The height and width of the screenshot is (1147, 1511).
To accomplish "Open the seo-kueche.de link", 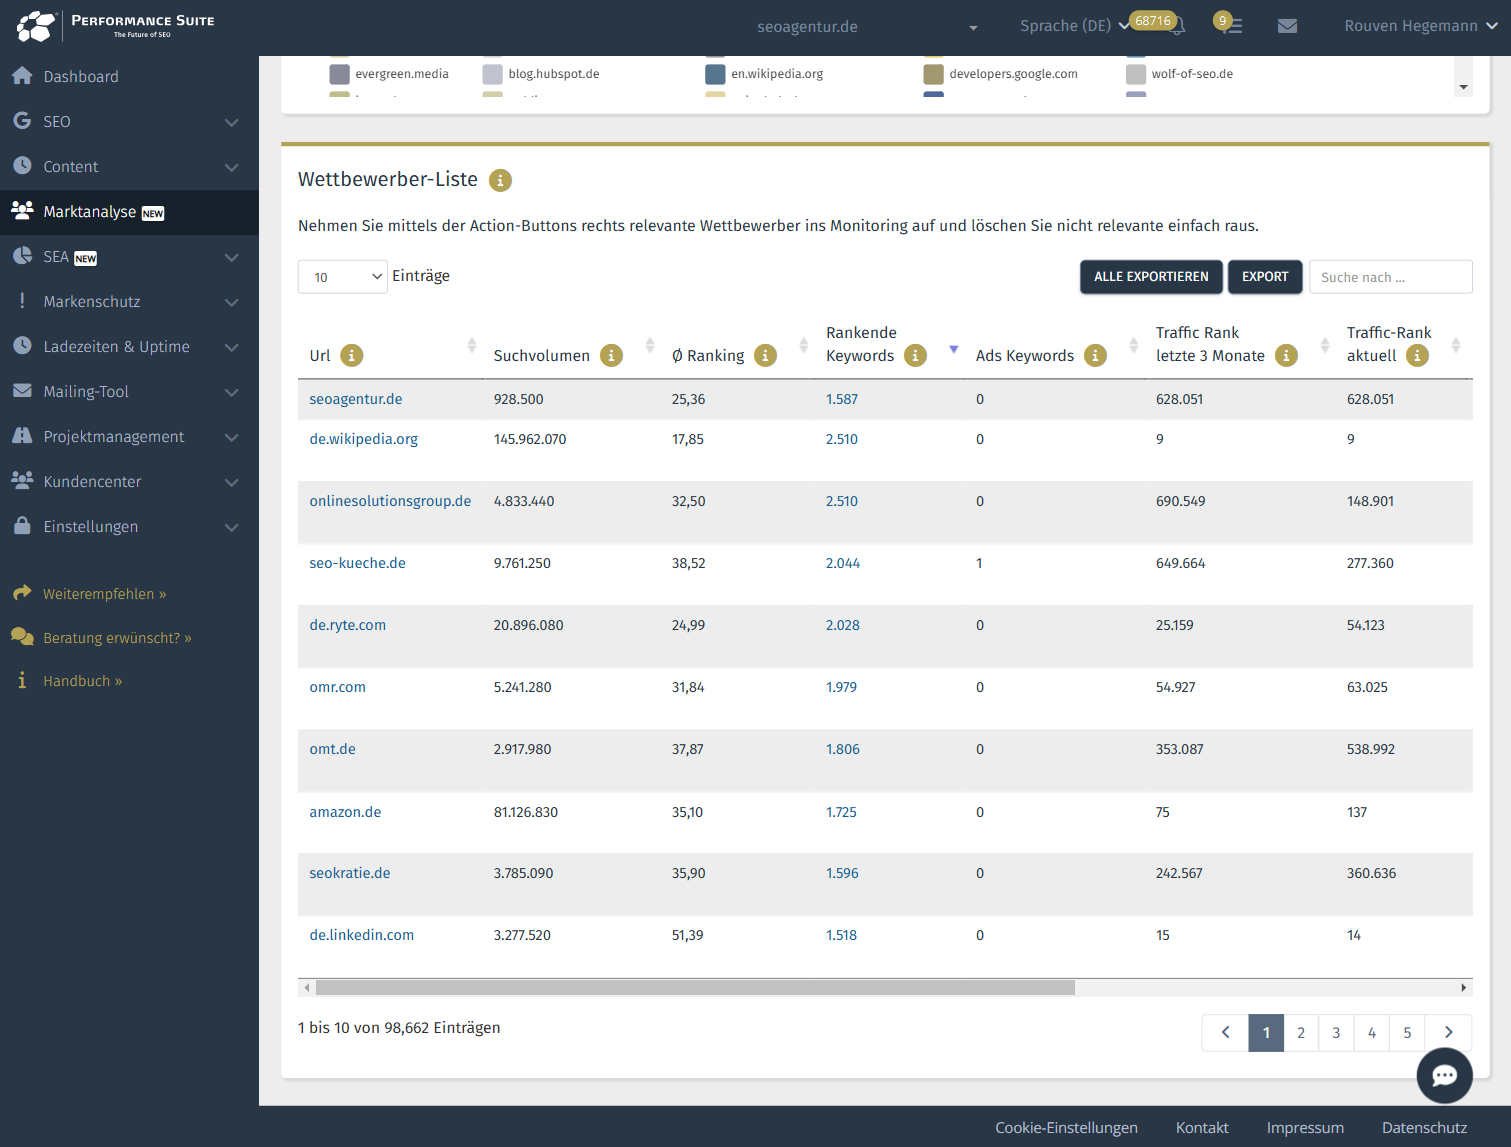I will [358, 563].
